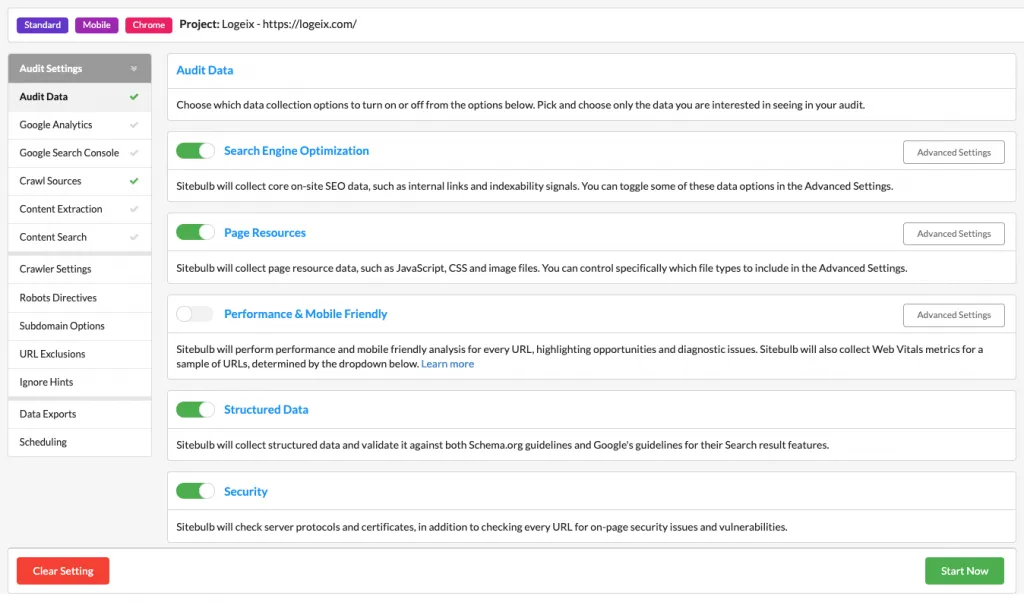The height and width of the screenshot is (602, 1024).
Task: Go to the Scheduling section
Action: tap(45, 441)
